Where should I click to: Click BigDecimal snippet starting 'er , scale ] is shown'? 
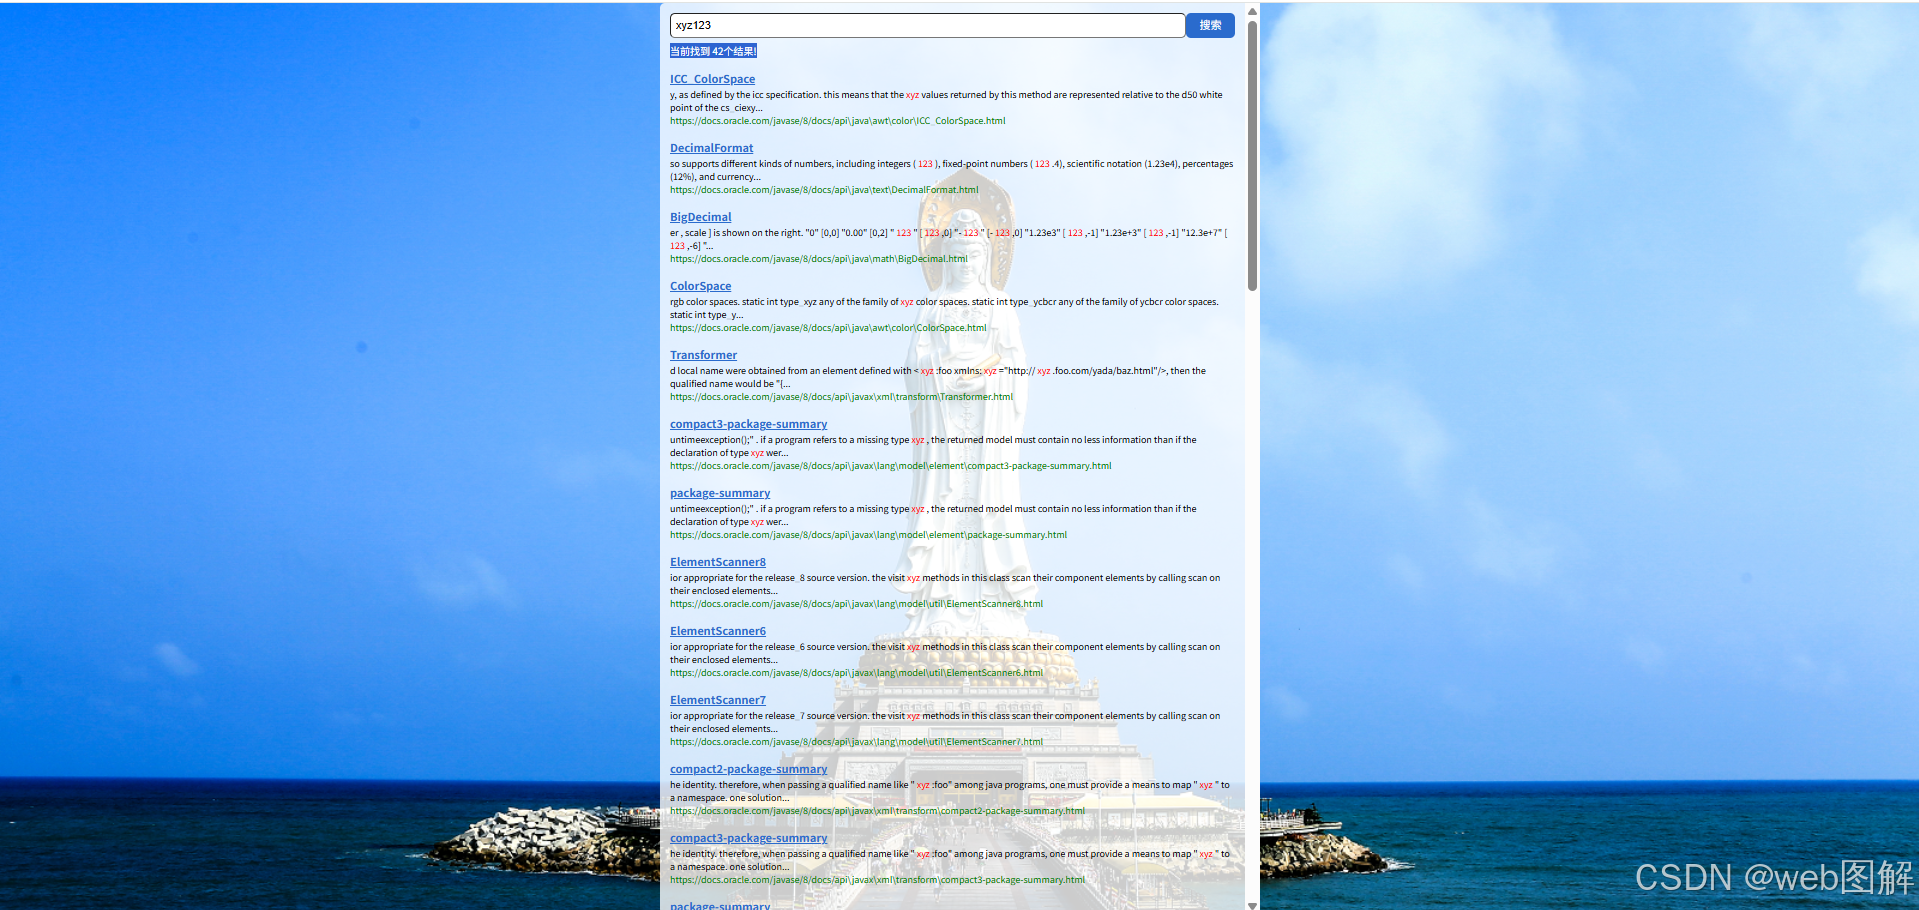point(949,239)
